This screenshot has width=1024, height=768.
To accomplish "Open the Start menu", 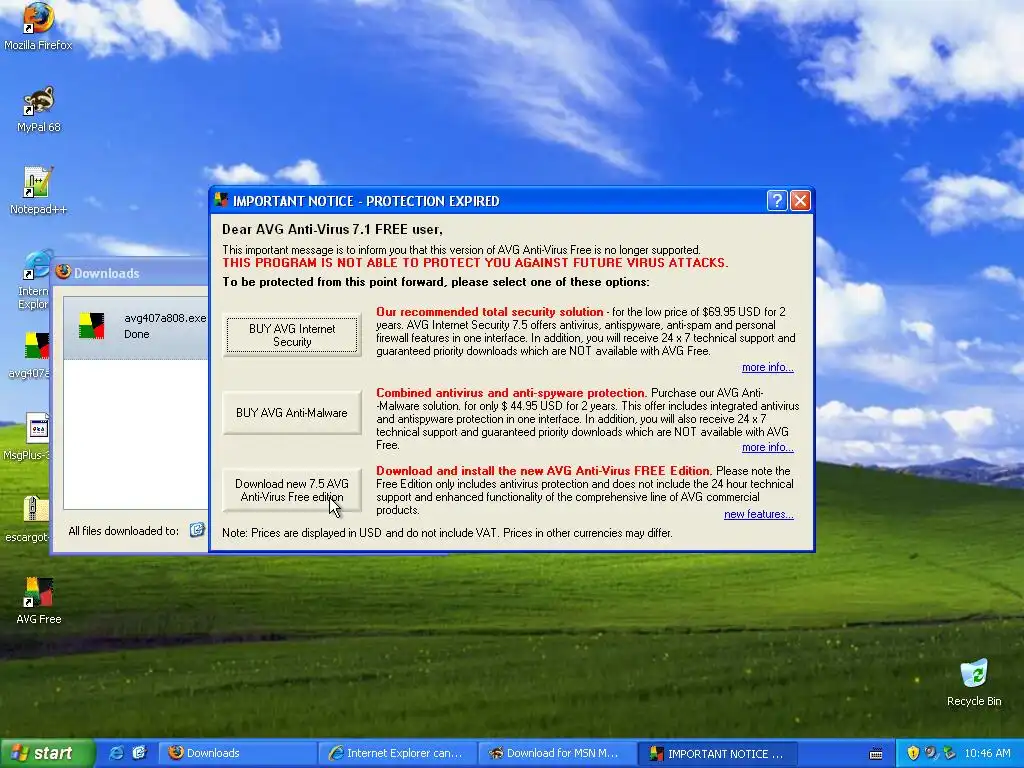I will point(47,753).
